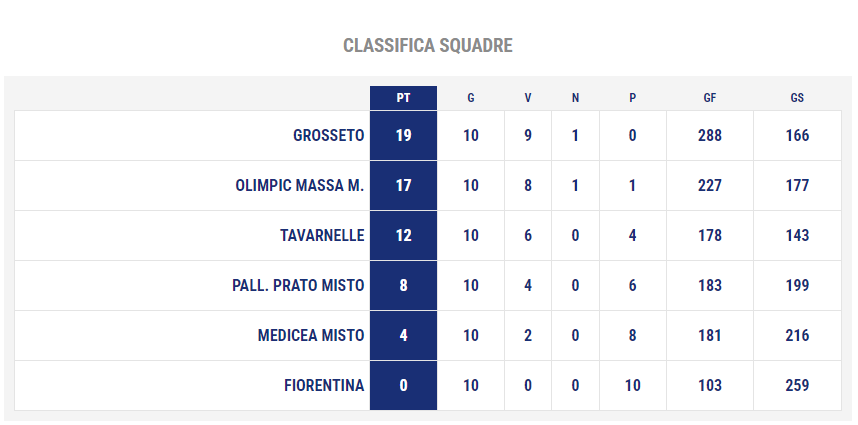This screenshot has height=425, width=858.
Task: Click the G column header
Action: (471, 98)
